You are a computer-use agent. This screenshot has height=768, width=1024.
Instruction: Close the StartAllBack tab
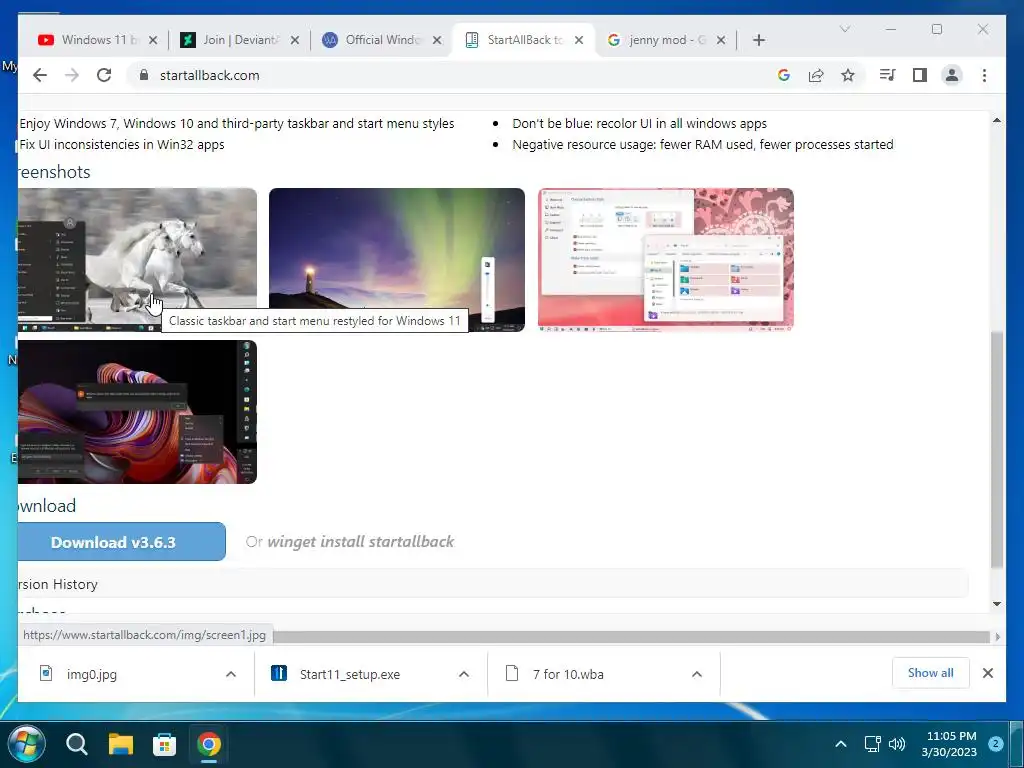pyautogui.click(x=579, y=40)
